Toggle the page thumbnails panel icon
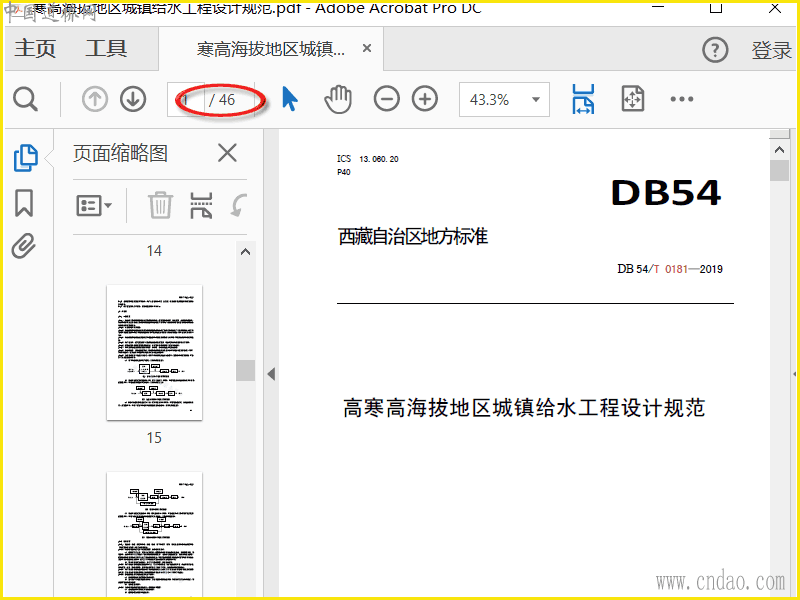This screenshot has height=600, width=800. coord(25,158)
